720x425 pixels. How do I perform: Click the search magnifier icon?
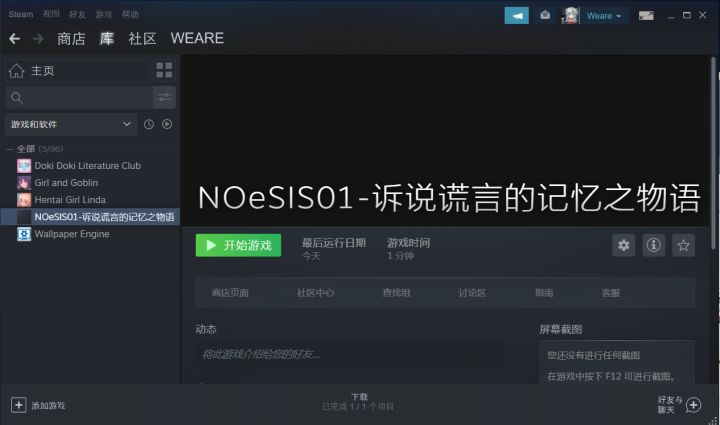(x=17, y=98)
